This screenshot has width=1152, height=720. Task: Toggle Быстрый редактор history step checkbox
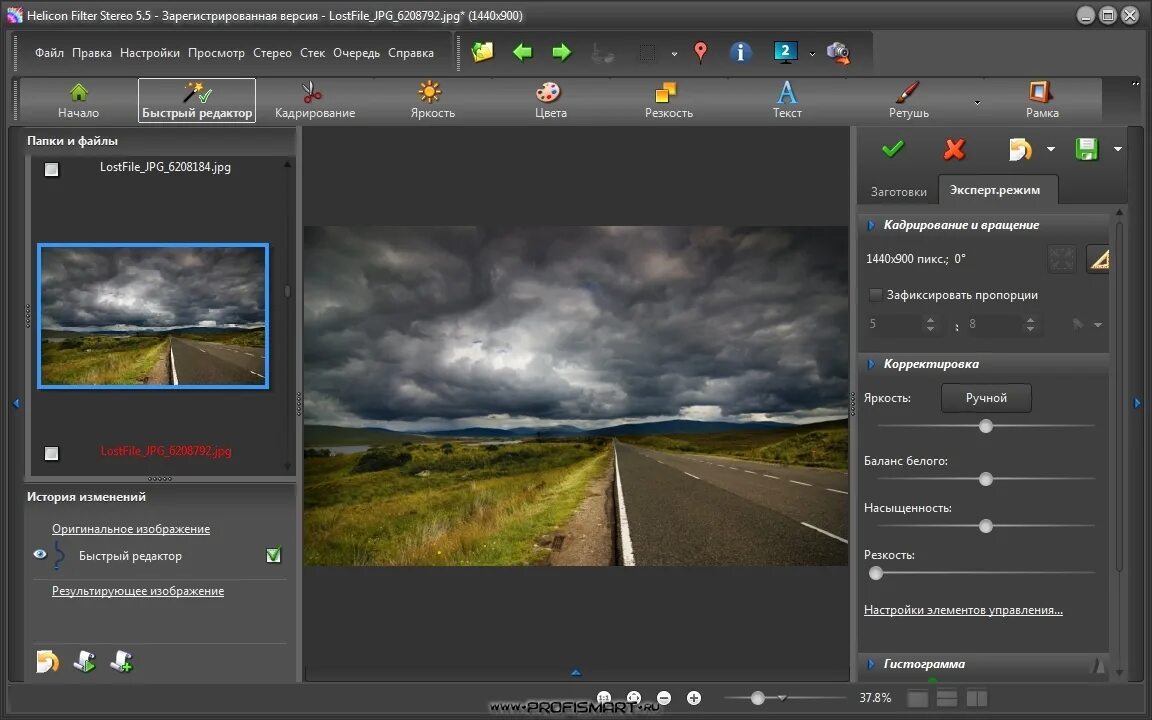(x=273, y=555)
